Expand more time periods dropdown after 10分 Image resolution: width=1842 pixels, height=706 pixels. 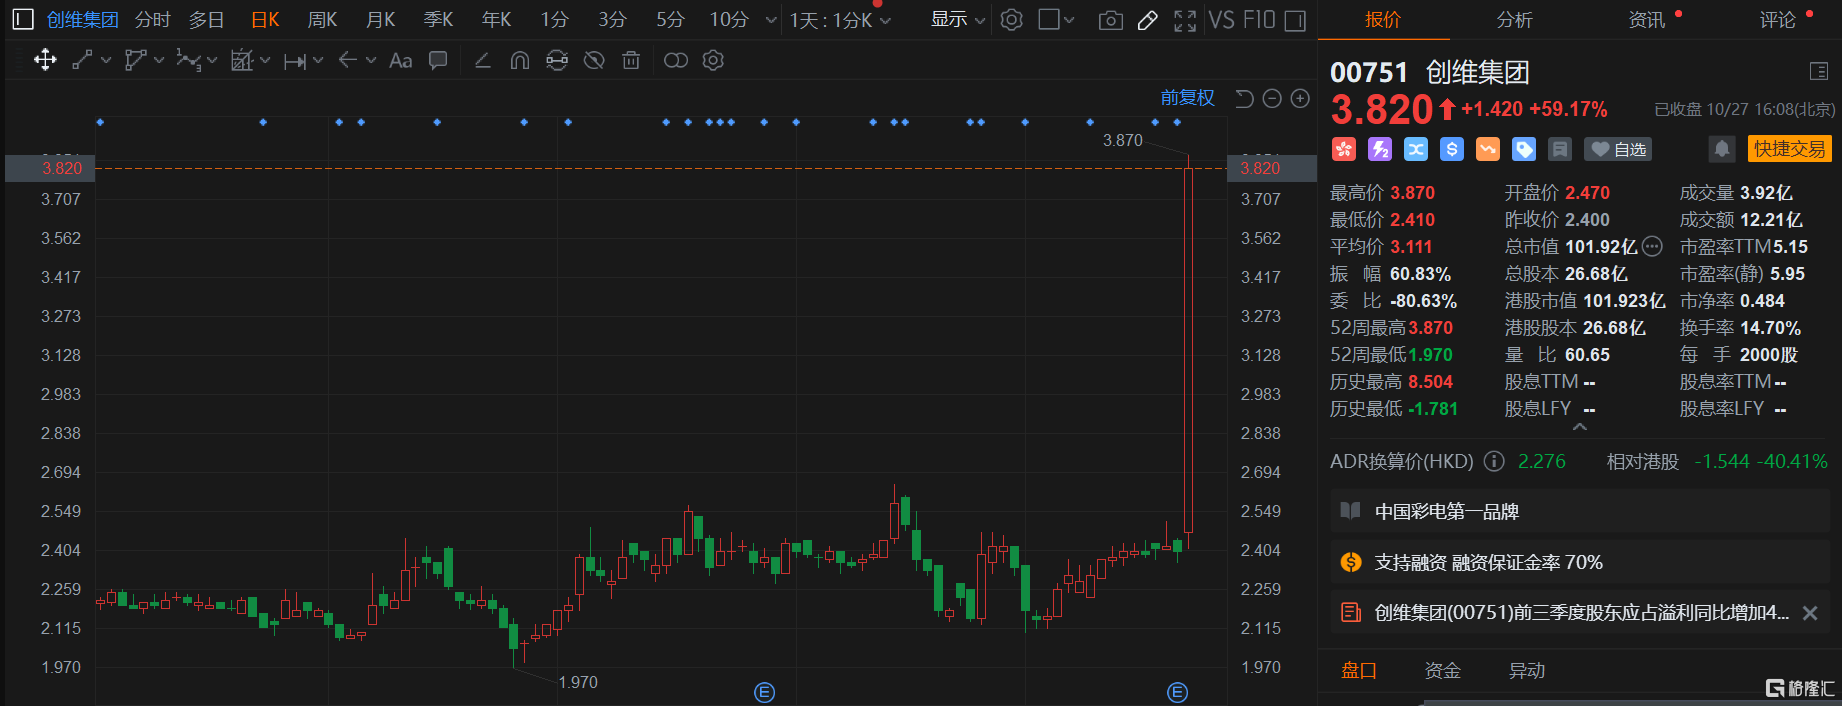(x=771, y=20)
